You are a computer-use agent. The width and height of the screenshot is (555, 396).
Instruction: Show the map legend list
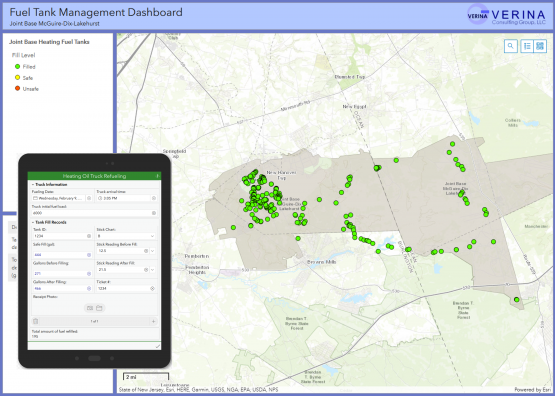tap(527, 46)
